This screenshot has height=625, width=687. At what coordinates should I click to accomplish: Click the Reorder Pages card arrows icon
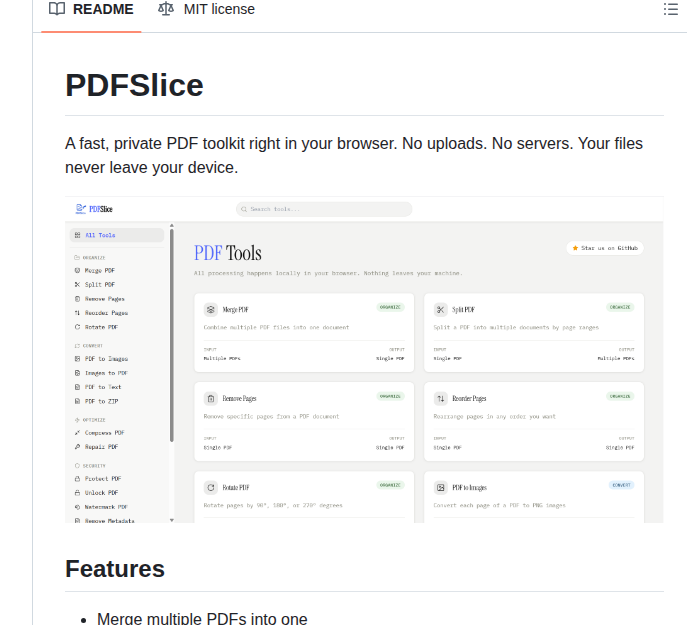[440, 399]
